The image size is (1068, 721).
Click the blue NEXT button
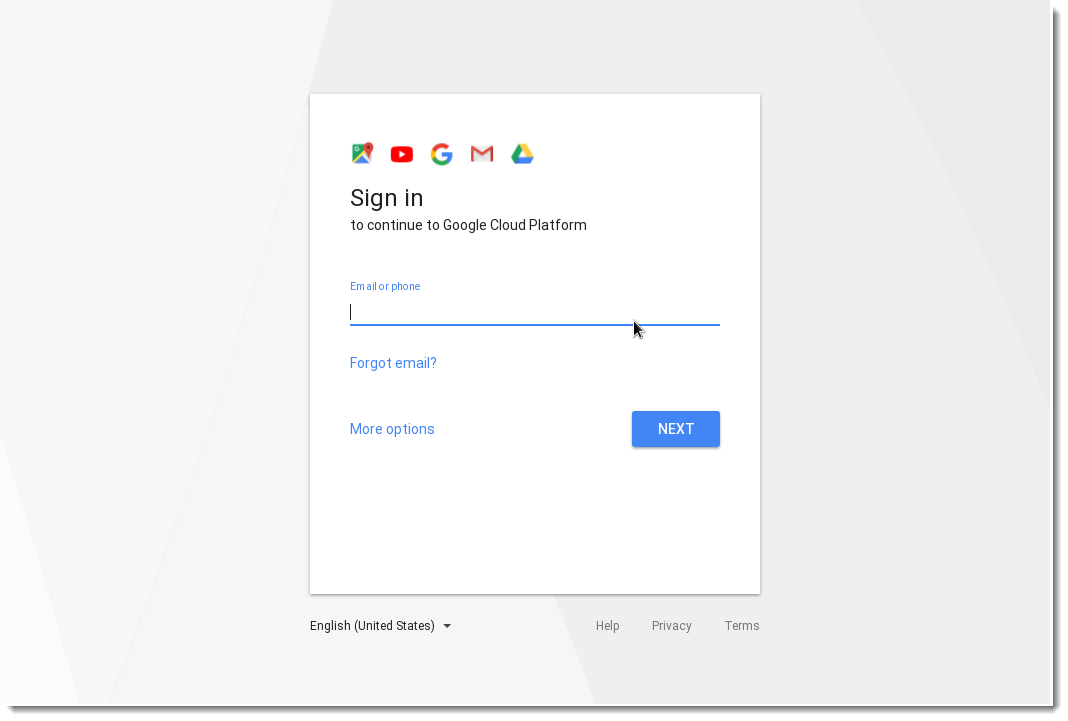pos(676,429)
